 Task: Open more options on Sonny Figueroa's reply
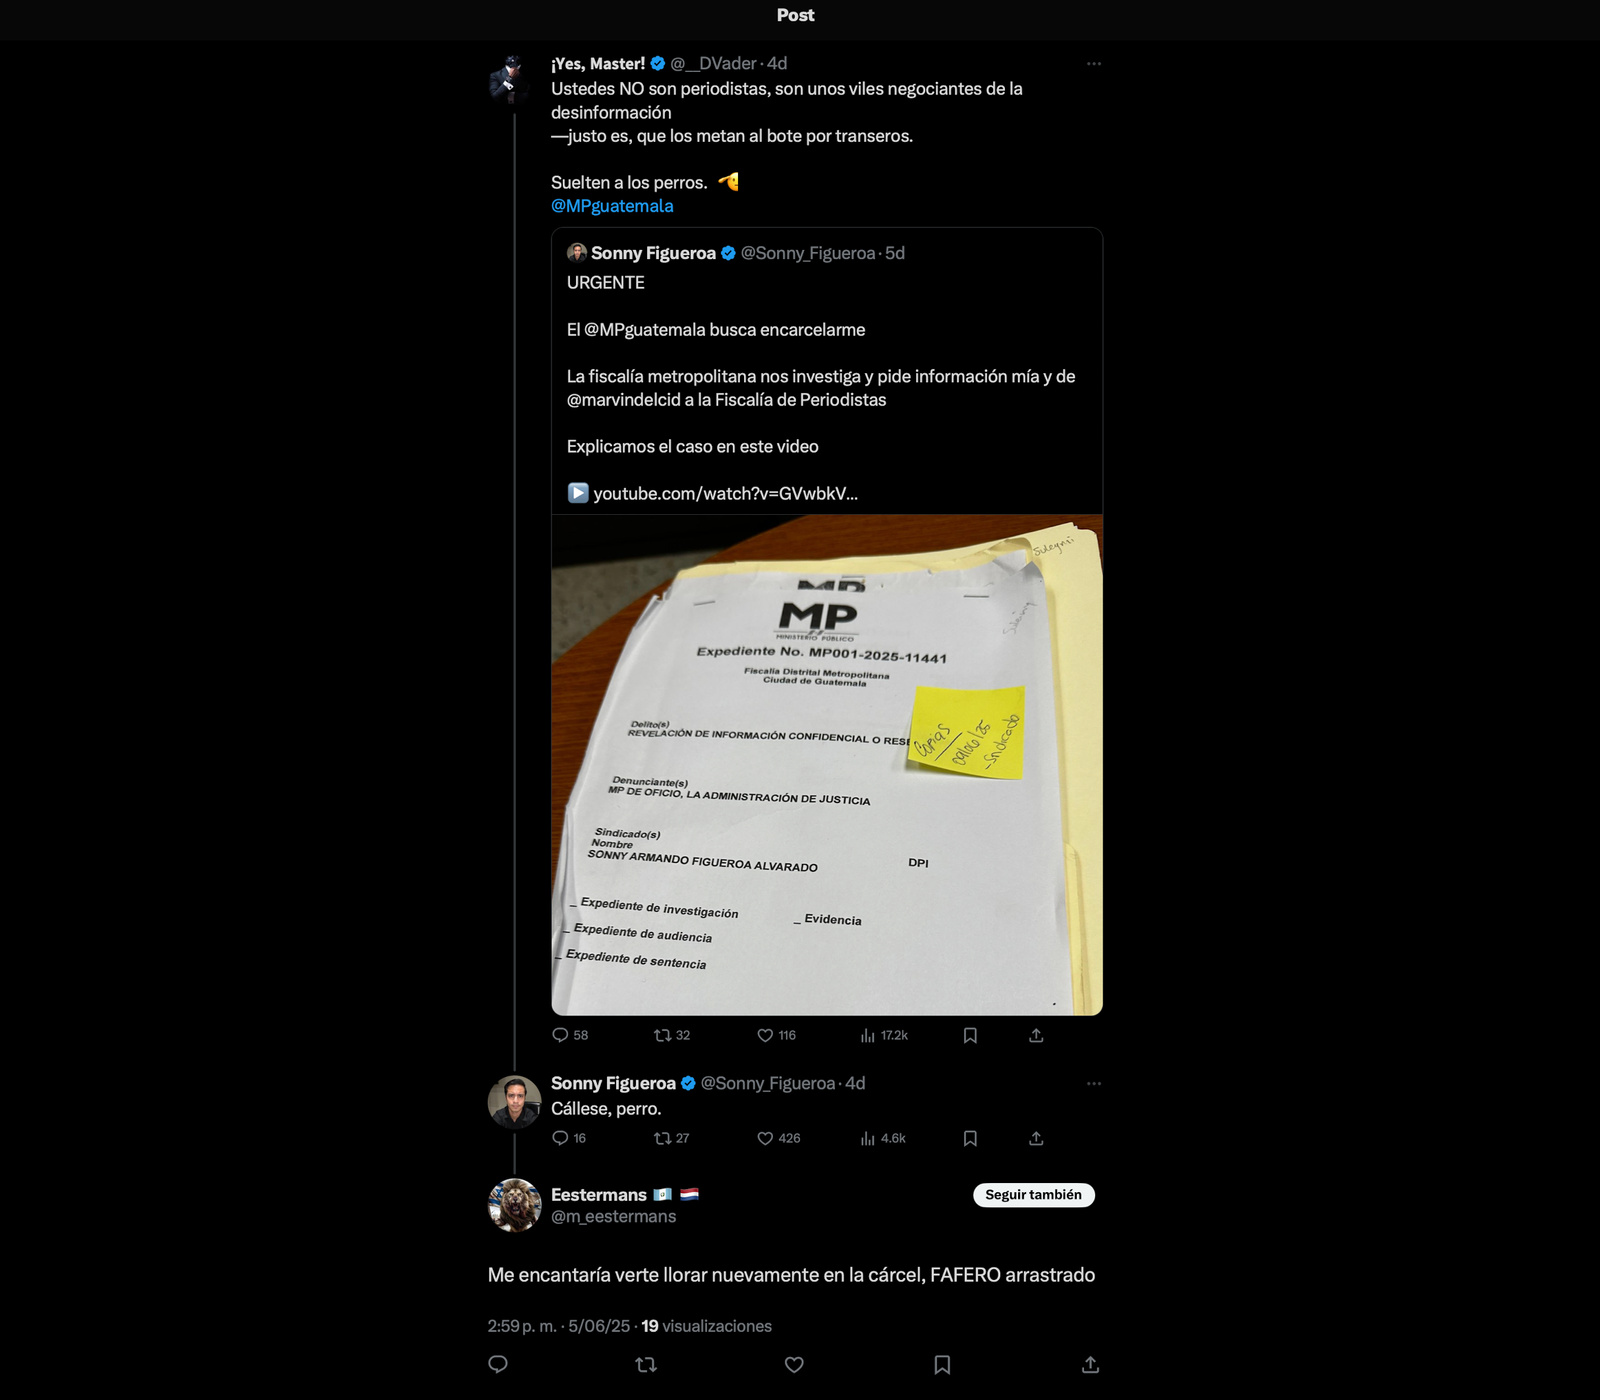coord(1094,1084)
